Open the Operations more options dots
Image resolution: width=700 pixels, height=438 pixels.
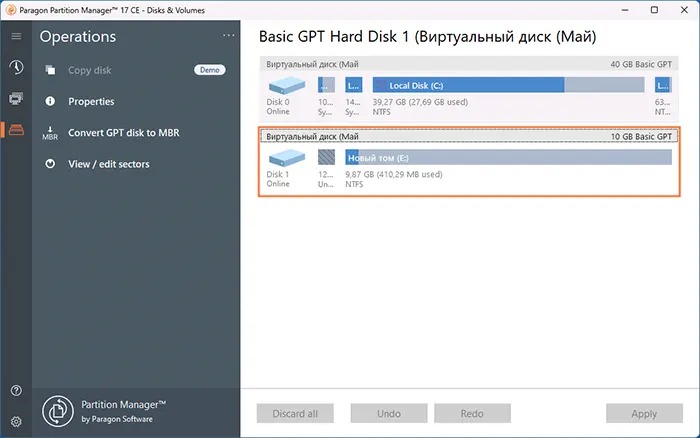click(229, 35)
